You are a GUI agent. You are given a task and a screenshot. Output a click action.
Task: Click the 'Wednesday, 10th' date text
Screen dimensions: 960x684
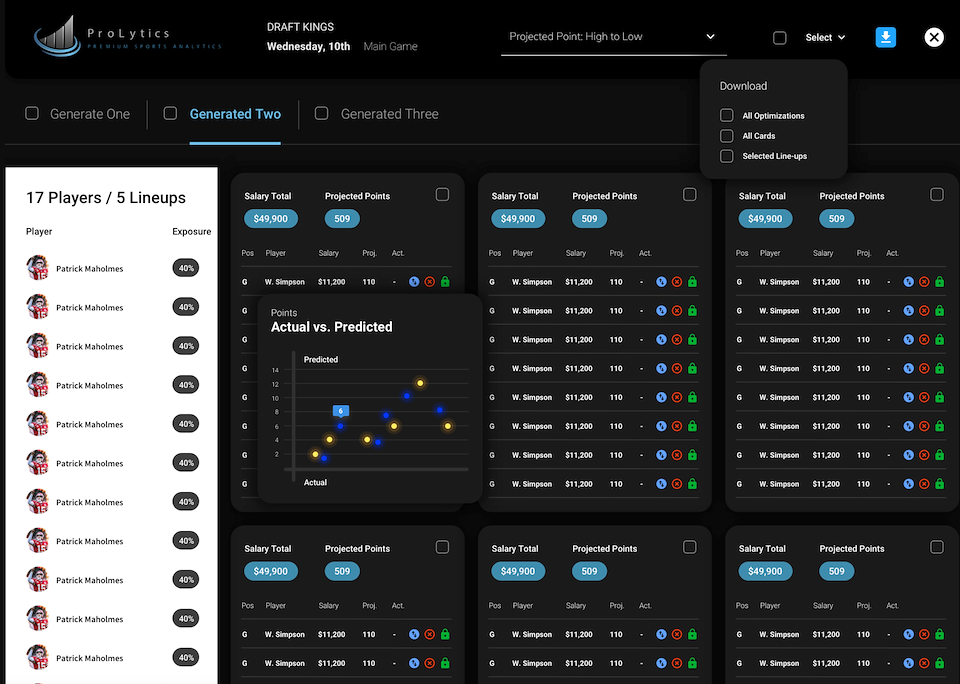(x=309, y=47)
